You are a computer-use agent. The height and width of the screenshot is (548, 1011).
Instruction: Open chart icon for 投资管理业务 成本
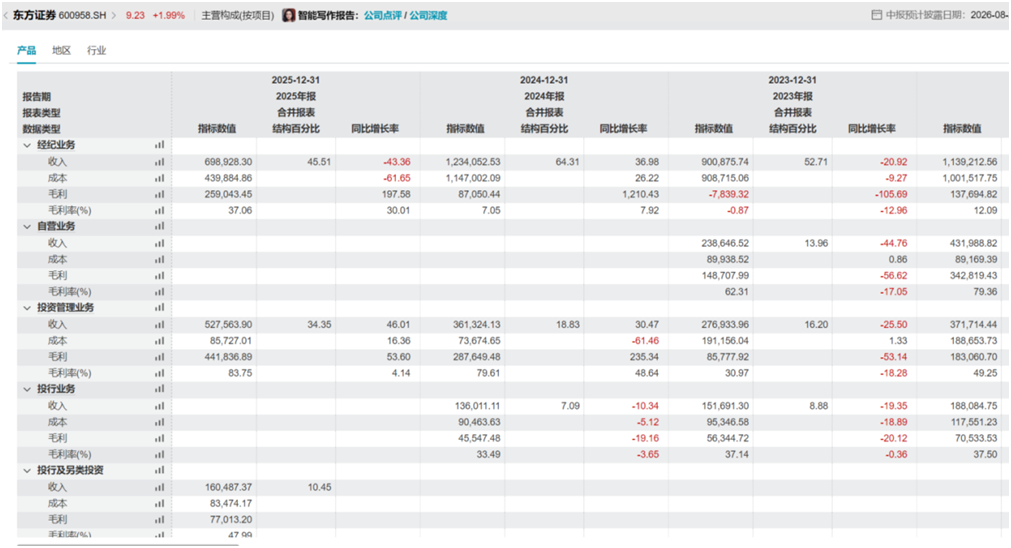tap(159, 341)
